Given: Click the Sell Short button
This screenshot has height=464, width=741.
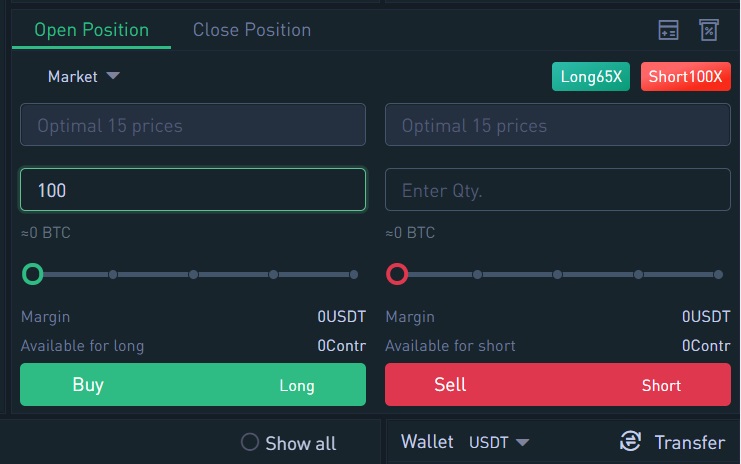Looking at the screenshot, I should 558,385.
